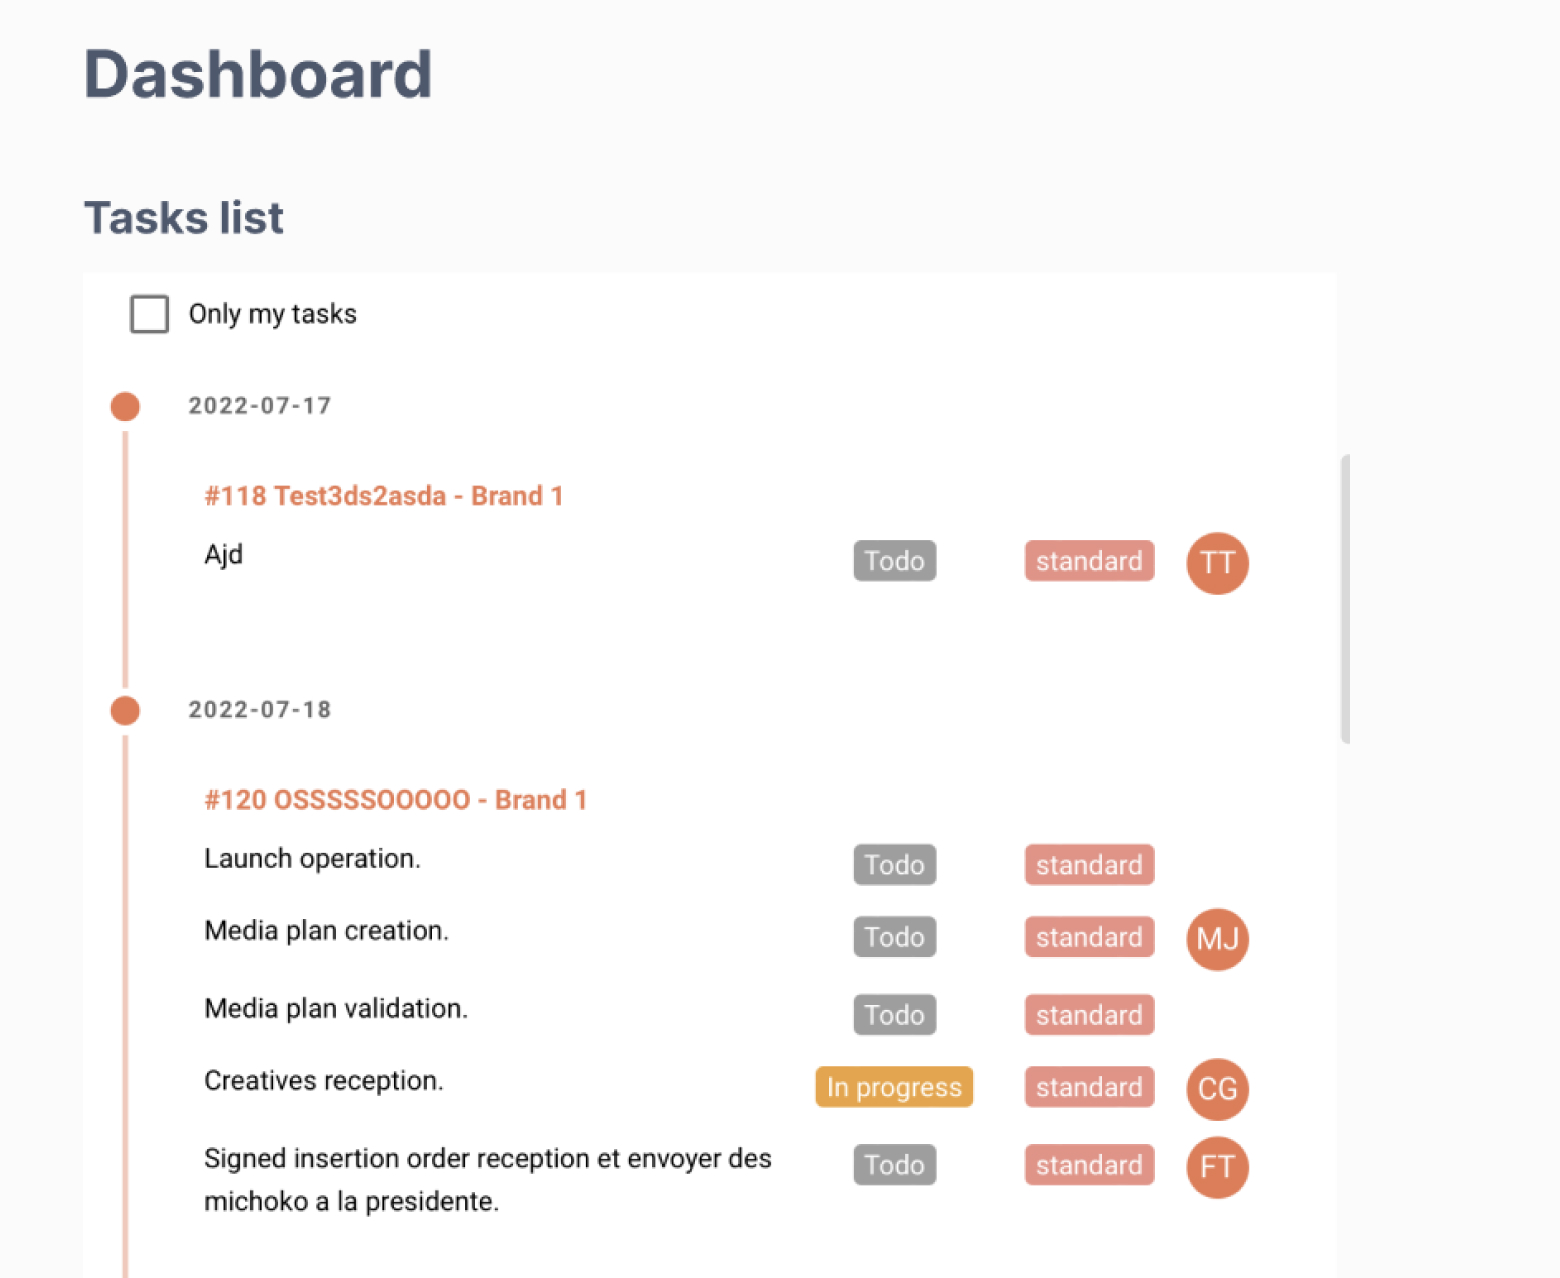
Task: Click Todo badge for Launch operation
Action: (894, 865)
